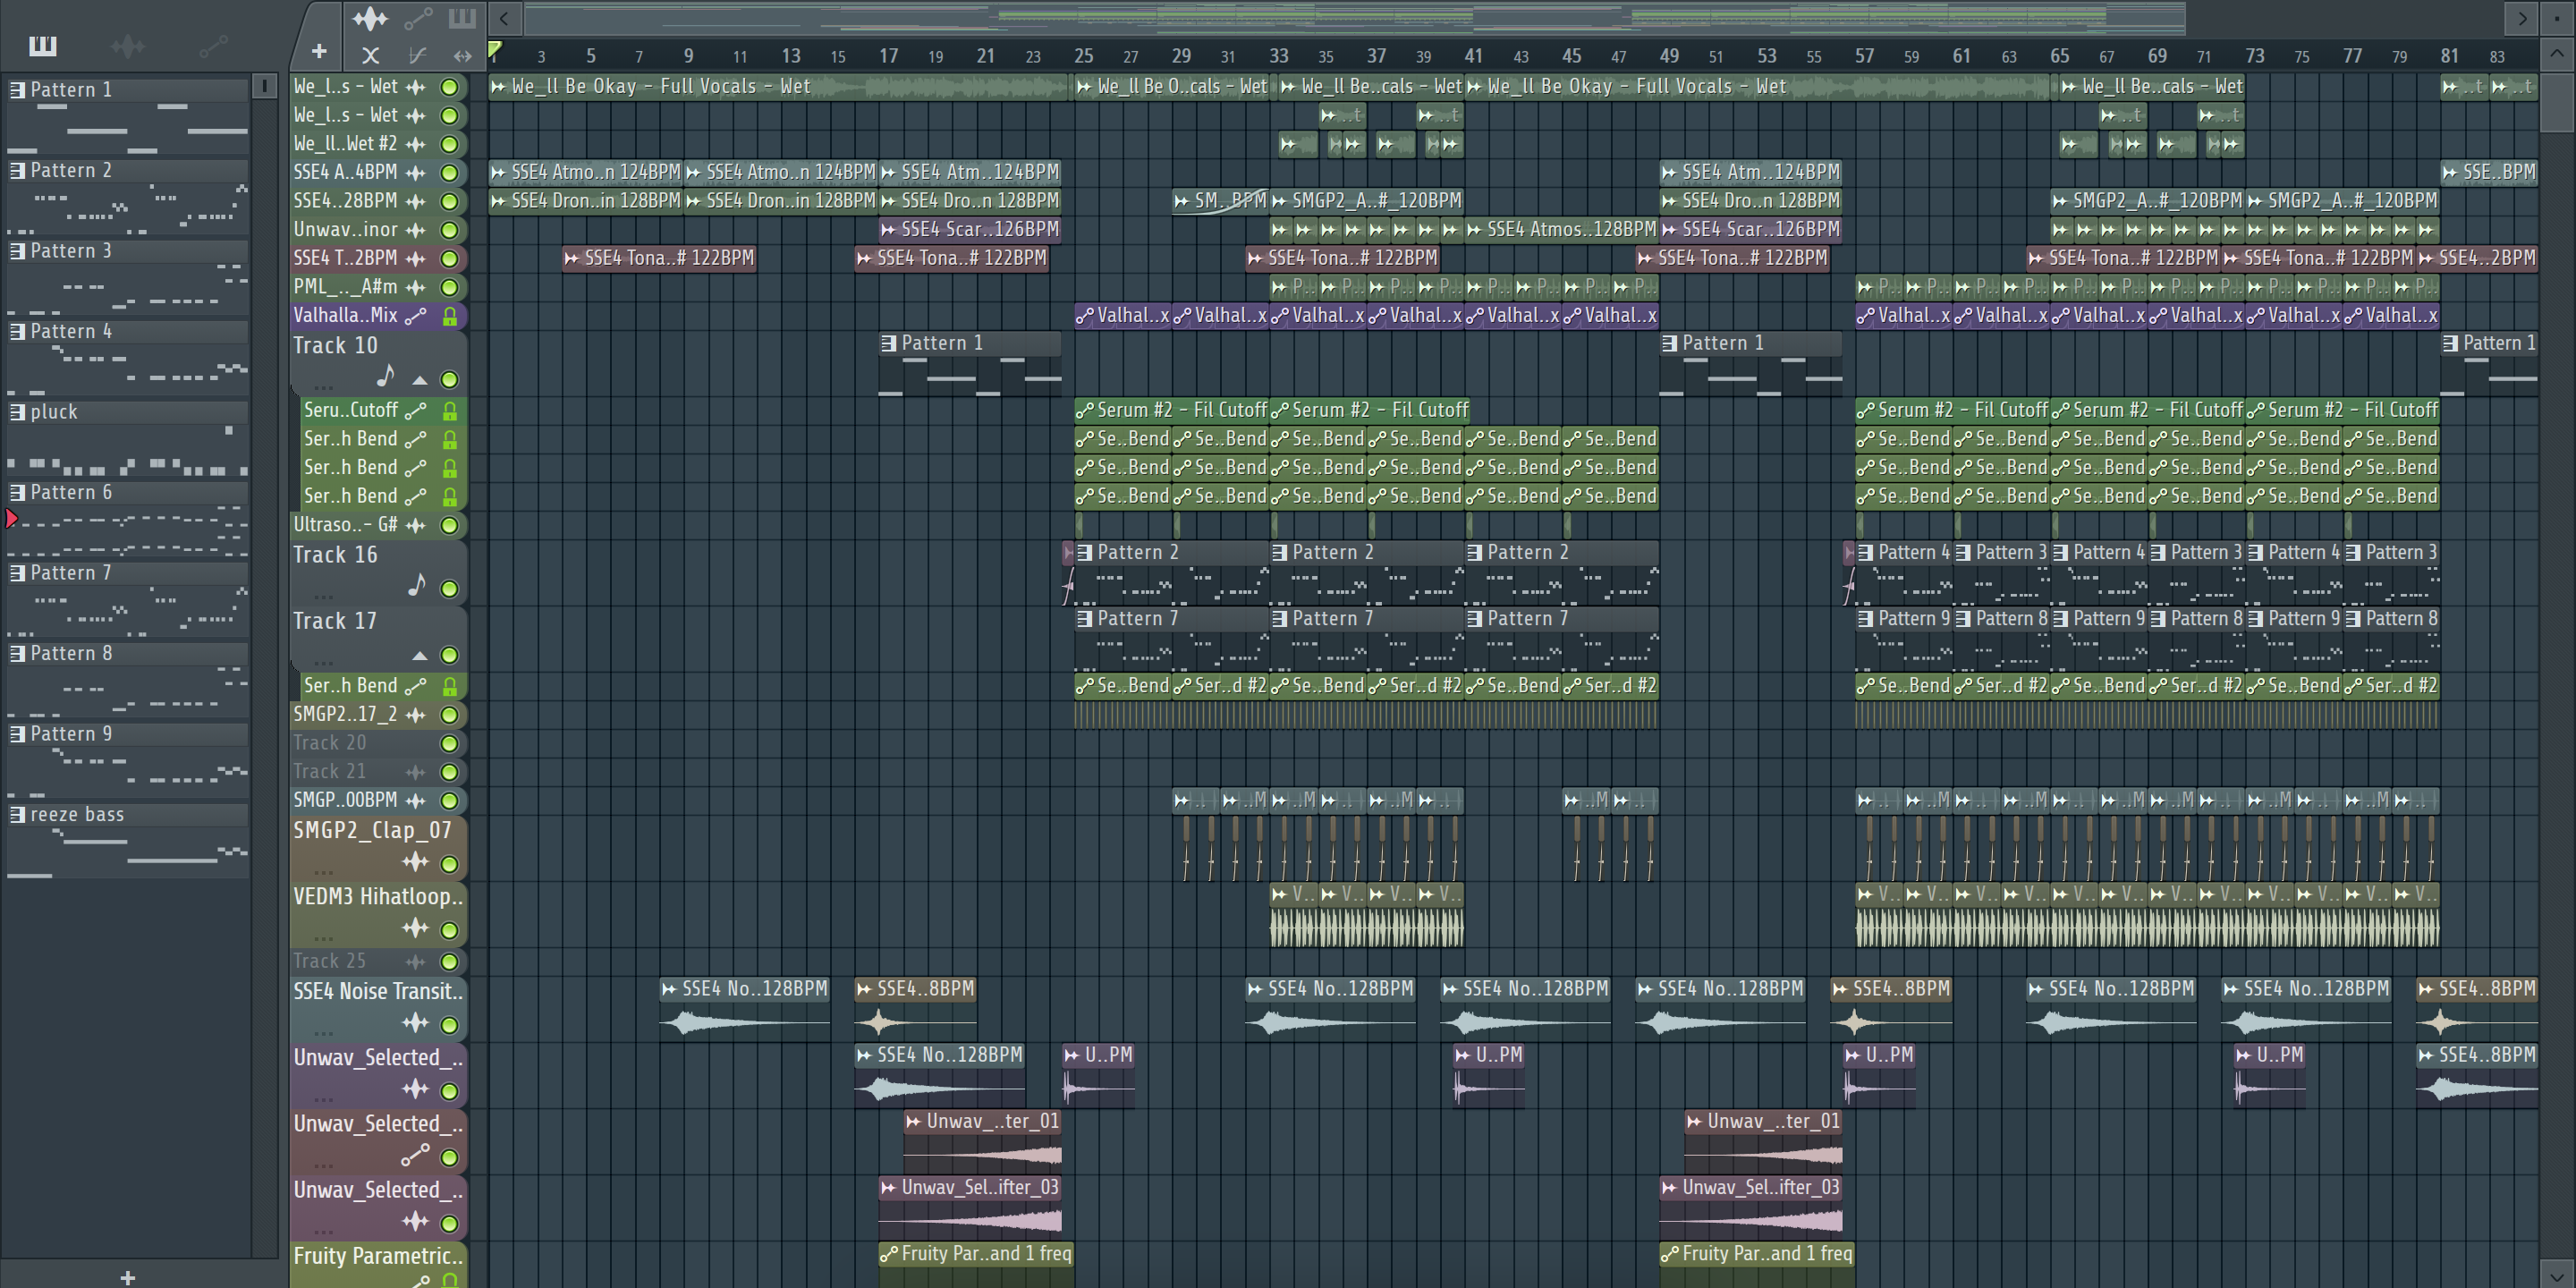The width and height of the screenshot is (2576, 1288).
Task: Select the first Serum #2 - Fil Cutoff clip
Action: [1172, 411]
